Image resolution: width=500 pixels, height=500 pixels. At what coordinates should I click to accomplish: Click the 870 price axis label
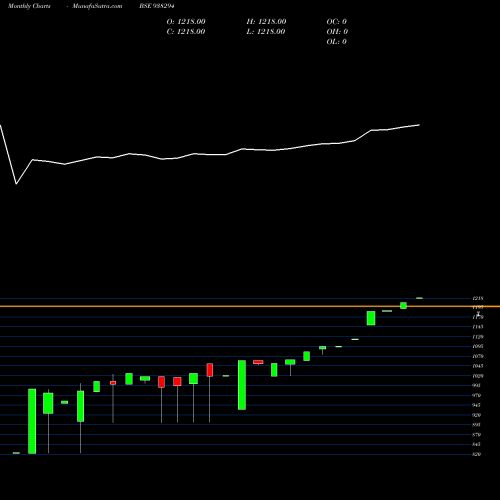coord(477,435)
